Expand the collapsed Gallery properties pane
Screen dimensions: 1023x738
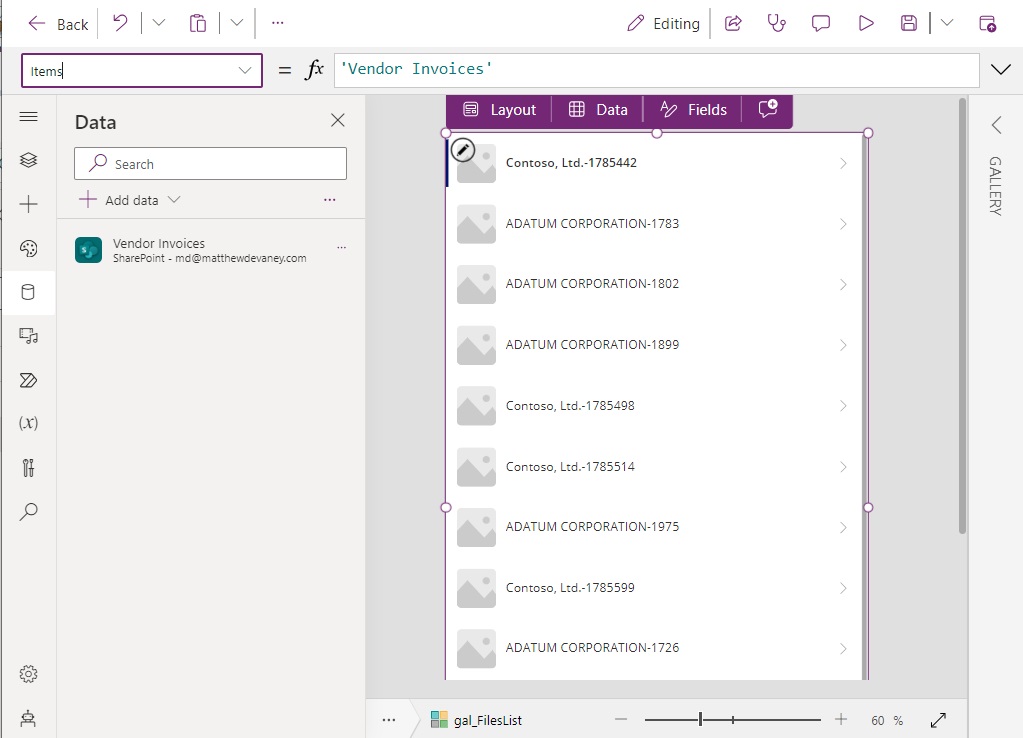(x=996, y=124)
